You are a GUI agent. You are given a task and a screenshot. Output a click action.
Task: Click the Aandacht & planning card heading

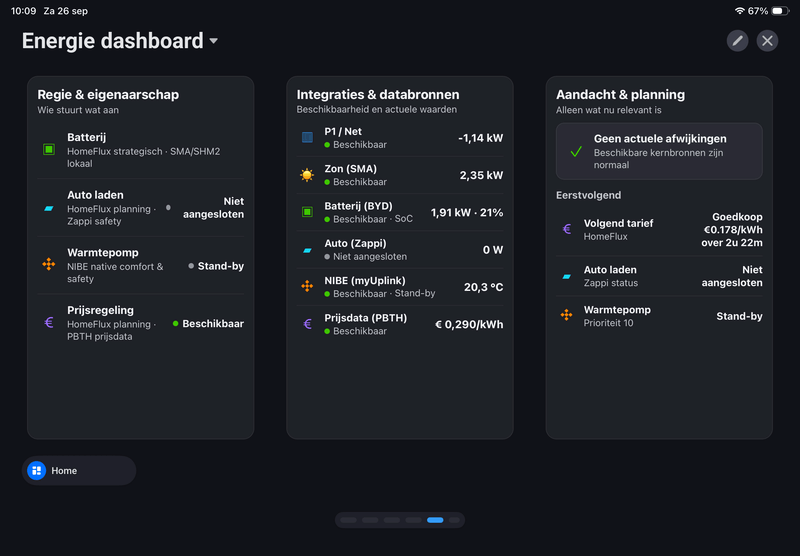coord(620,94)
